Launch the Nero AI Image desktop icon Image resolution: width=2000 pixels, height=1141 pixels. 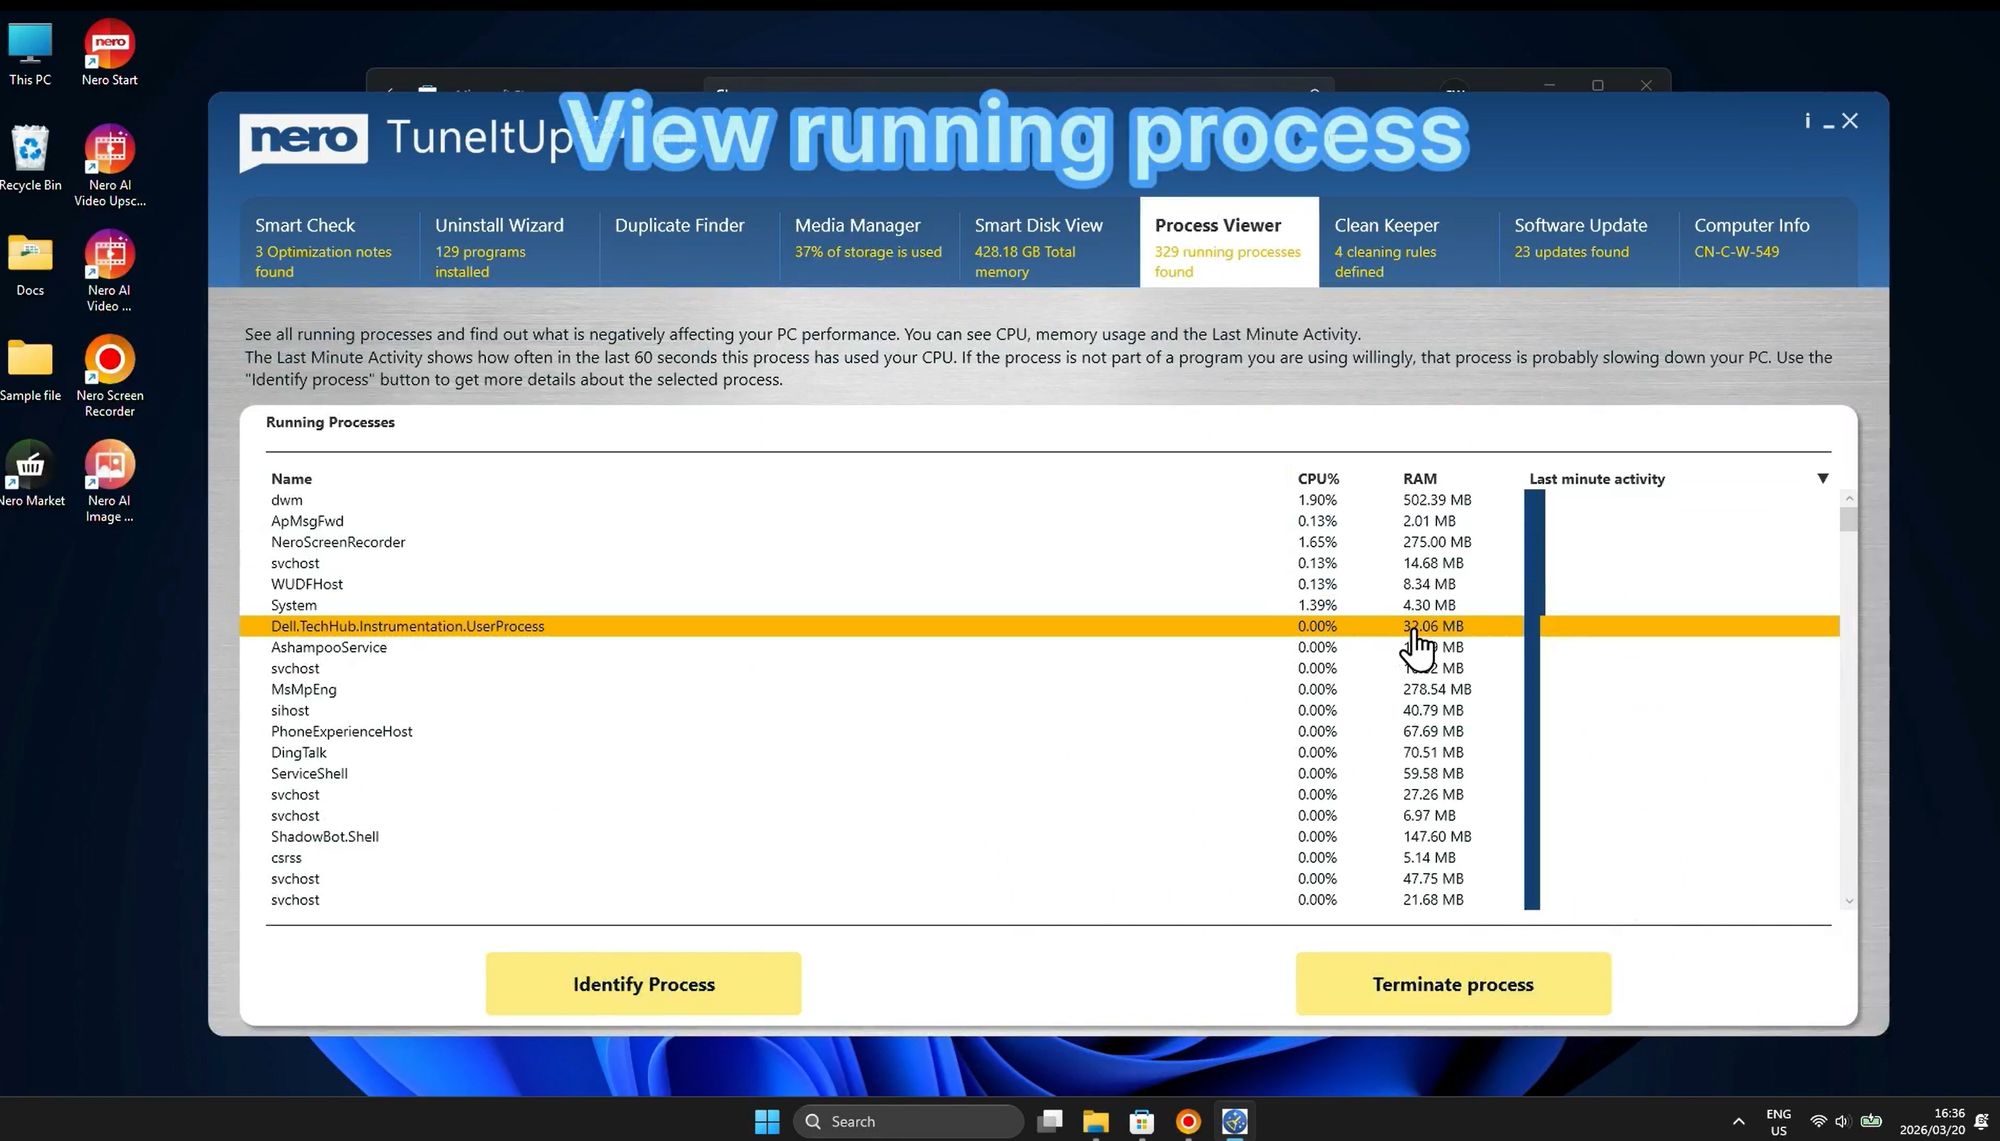point(108,467)
